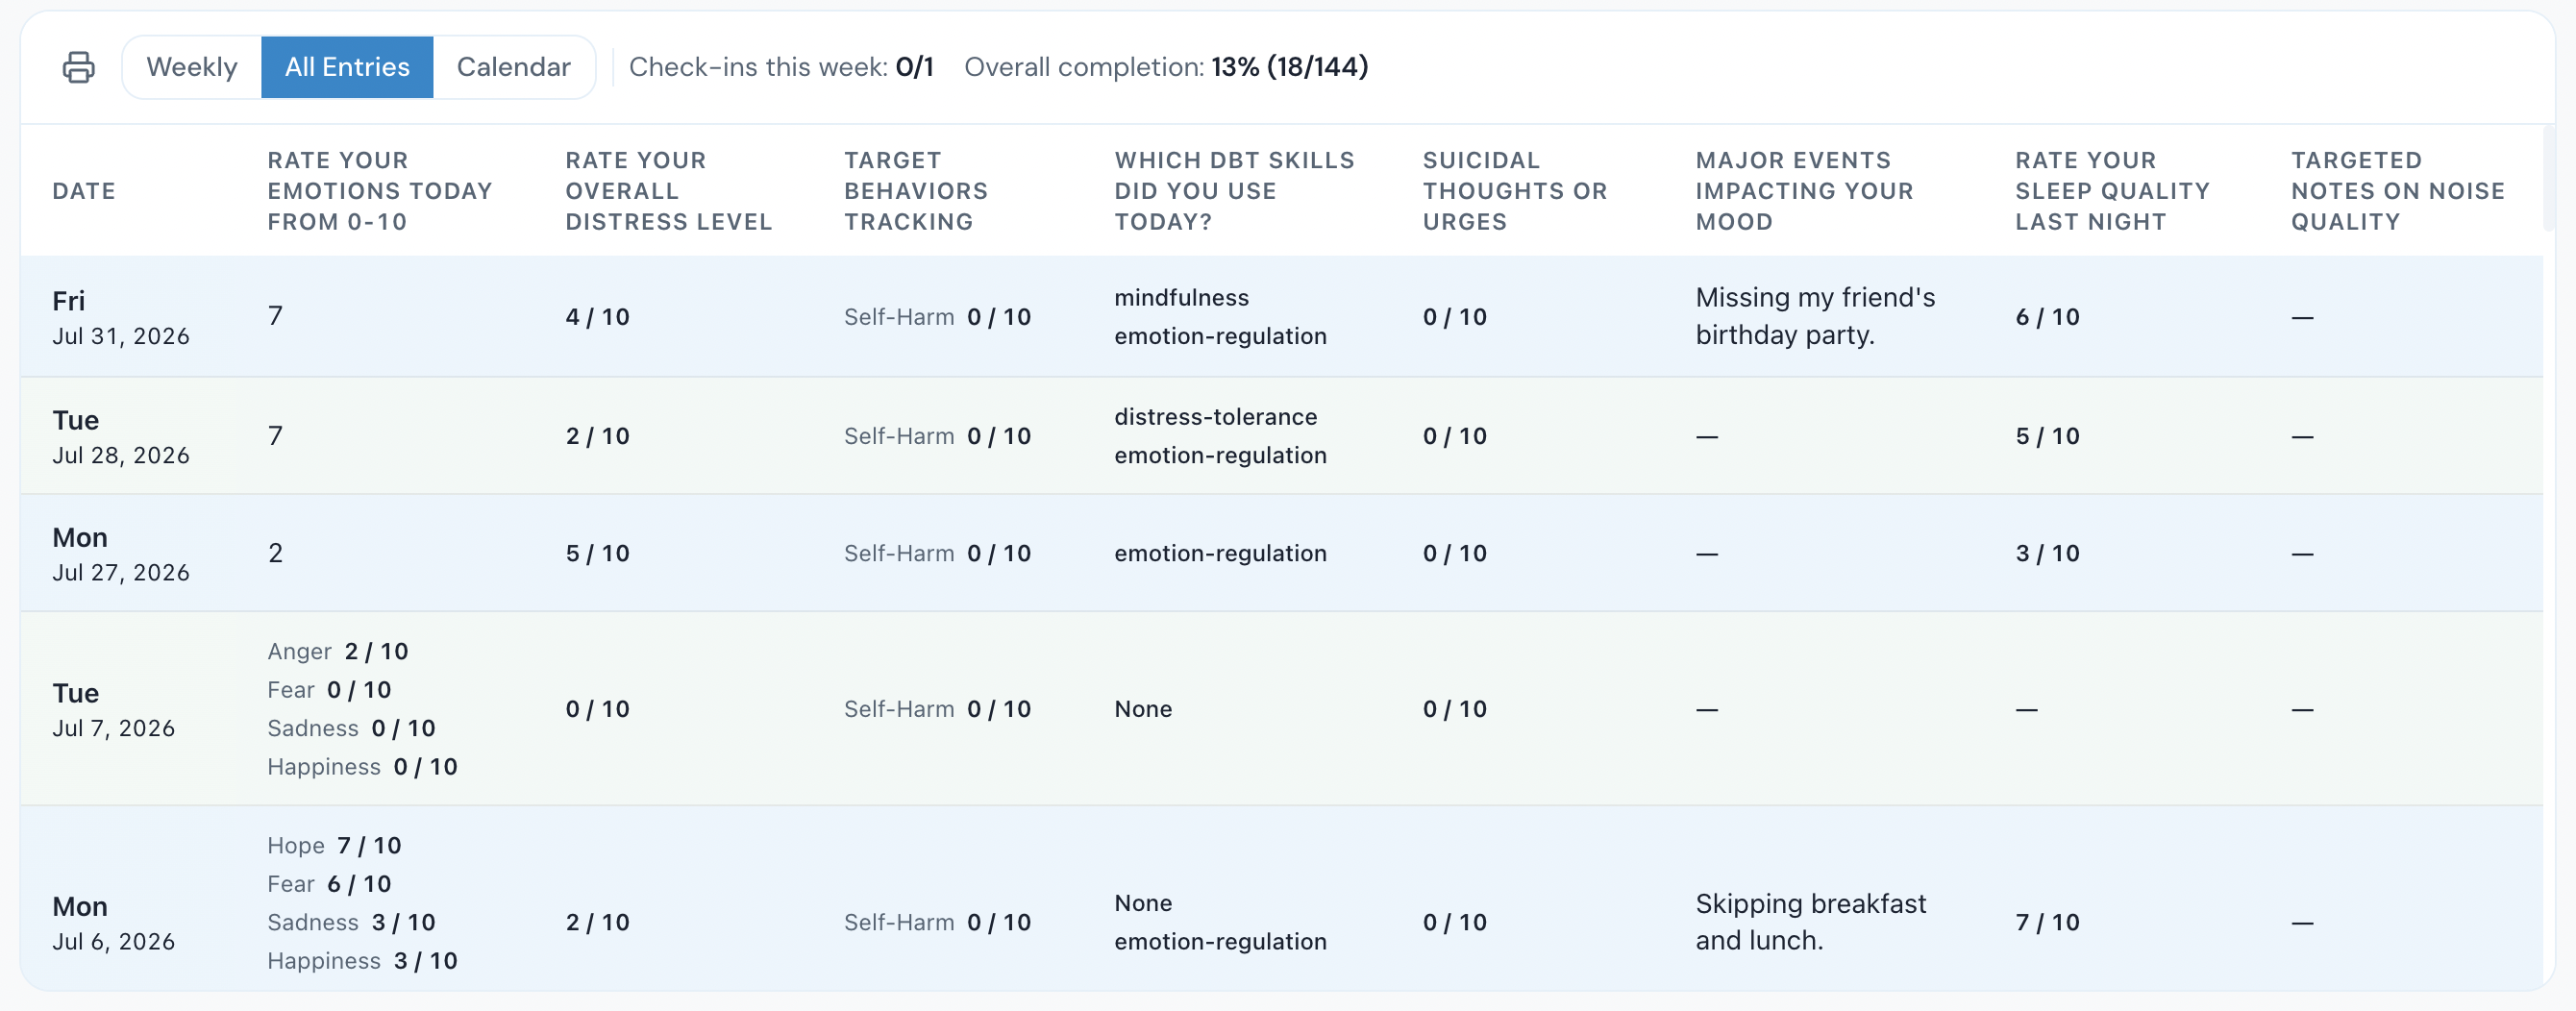Select the All Entries tab
2576x1011 pixels.
click(347, 67)
